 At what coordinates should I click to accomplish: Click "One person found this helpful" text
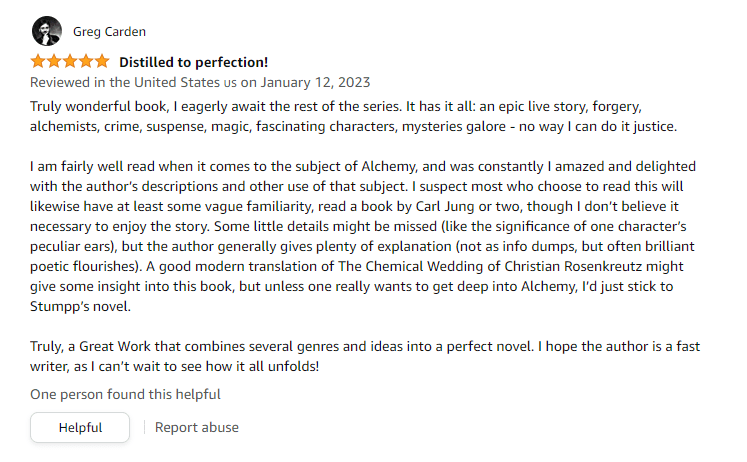pyautogui.click(x=125, y=394)
